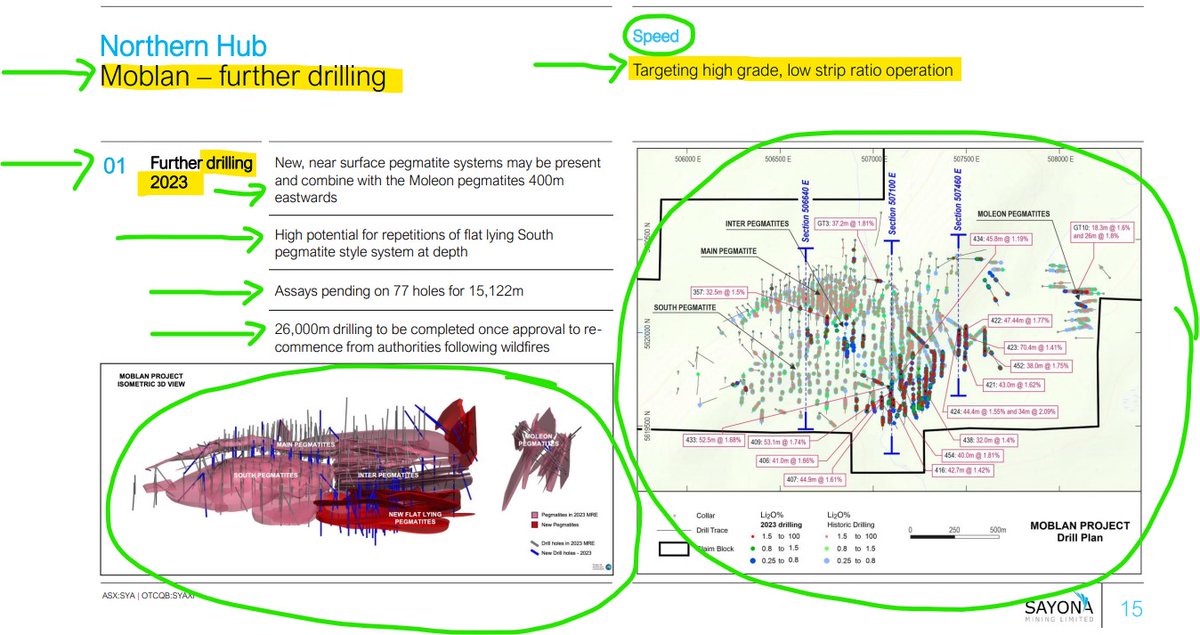Click the '421: 43.0m @ 1.62%' callout
The width and height of the screenshot is (1200, 635).
pyautogui.click(x=1012, y=384)
